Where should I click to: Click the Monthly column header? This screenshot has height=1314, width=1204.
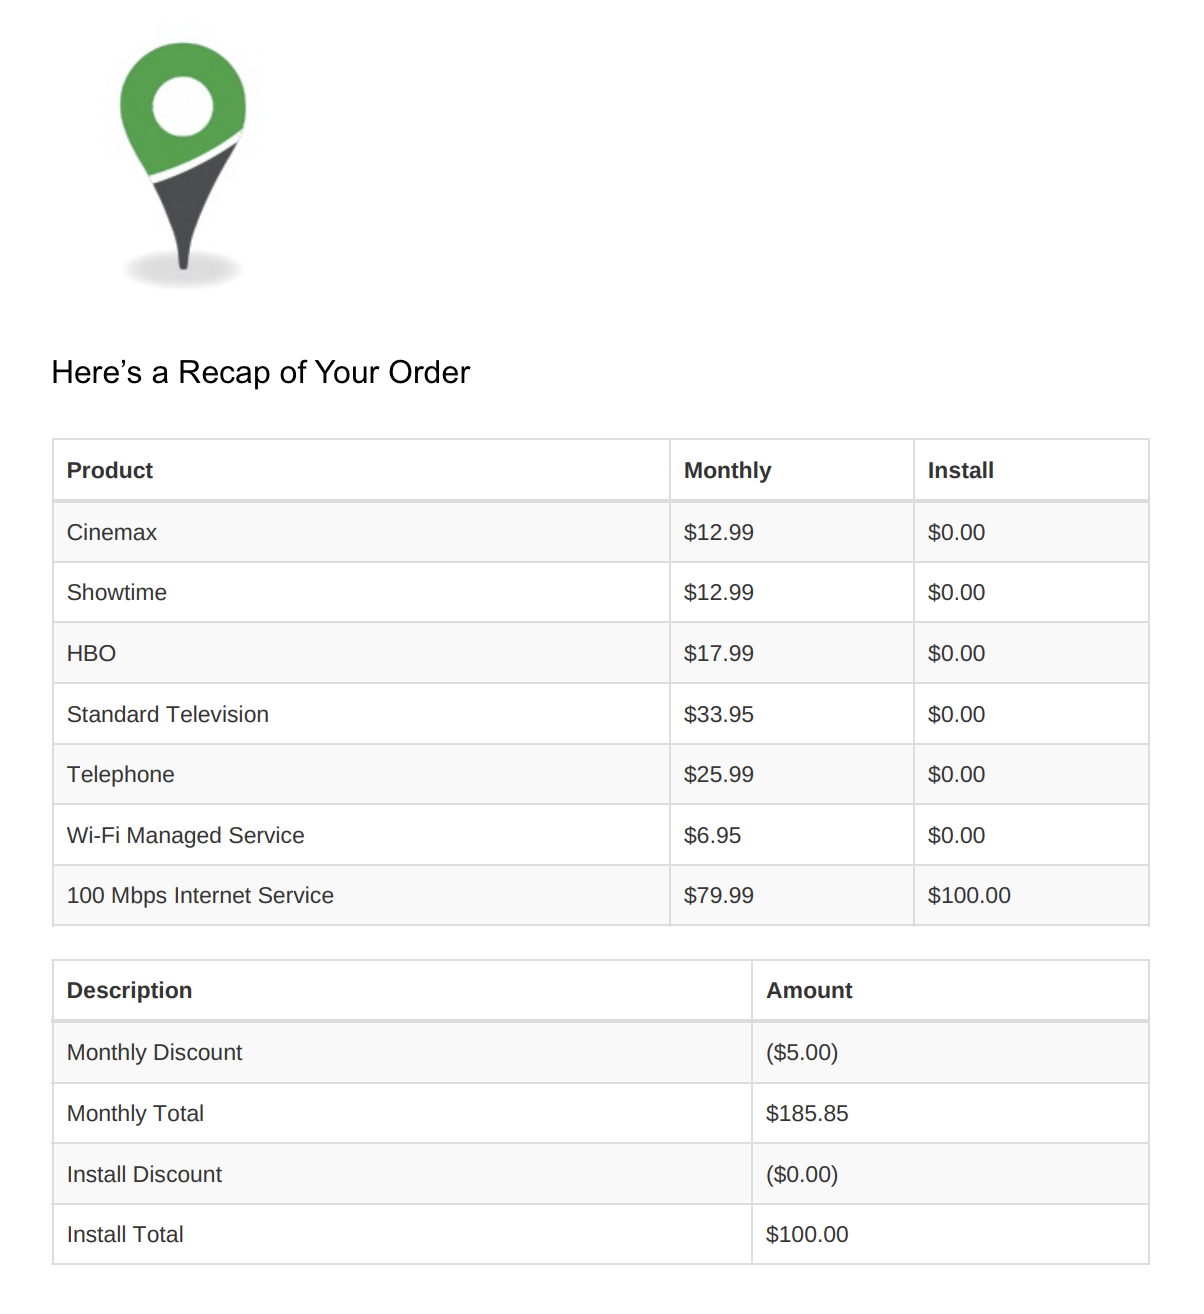click(727, 470)
